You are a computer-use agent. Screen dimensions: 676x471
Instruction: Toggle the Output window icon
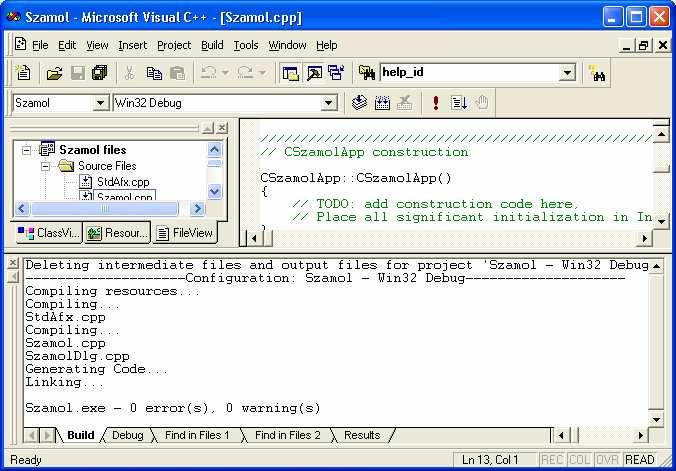[x=314, y=73]
